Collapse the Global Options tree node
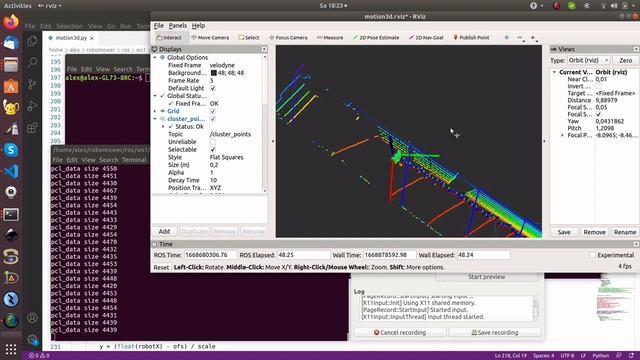 [x=155, y=58]
